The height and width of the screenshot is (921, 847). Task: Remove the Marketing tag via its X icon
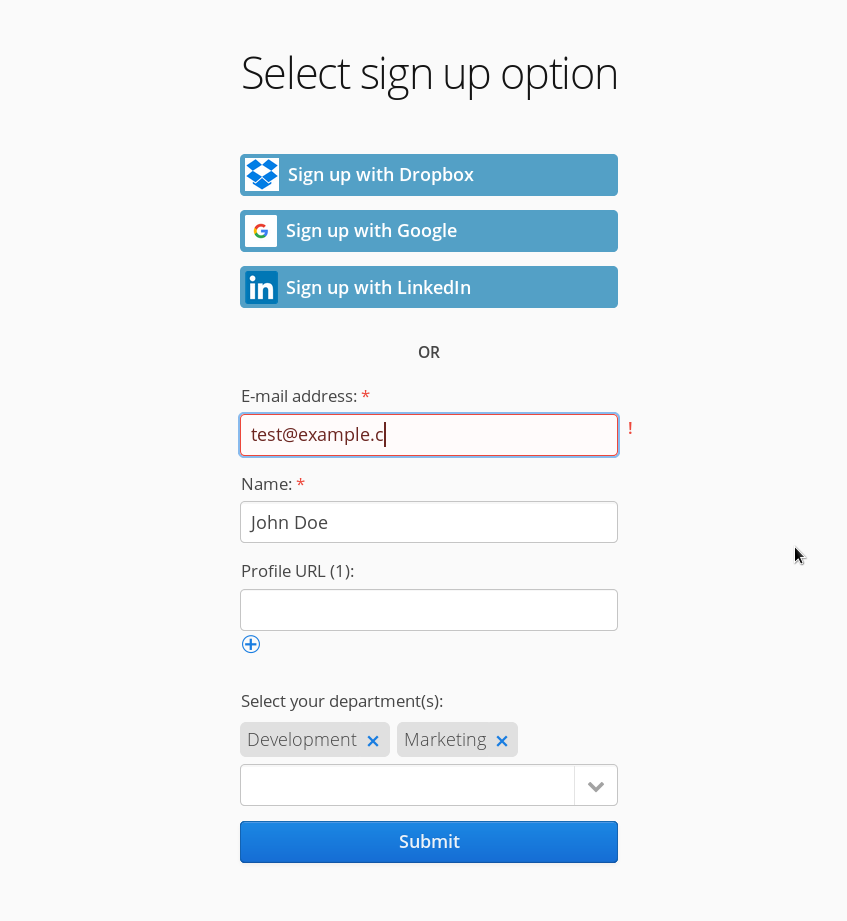point(501,741)
